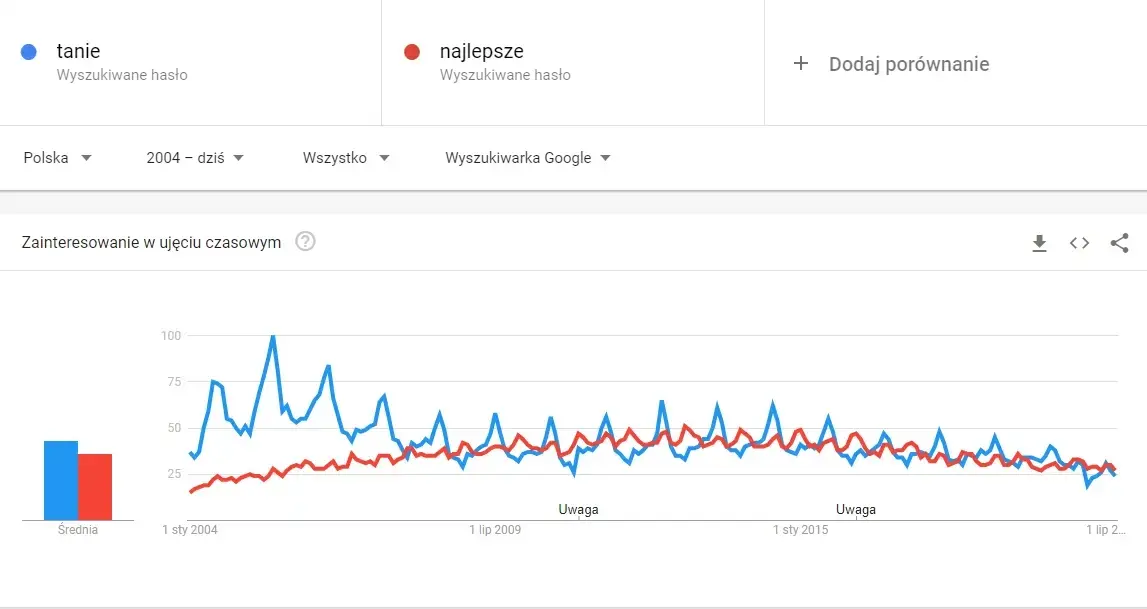The height and width of the screenshot is (609, 1147).
Task: Click the dropdown arrow next to Polska
Action: click(87, 157)
